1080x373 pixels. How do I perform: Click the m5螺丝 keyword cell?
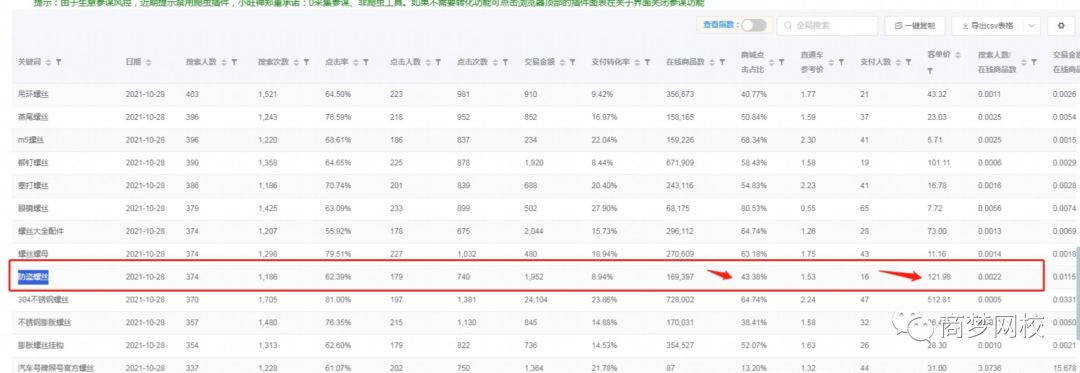coord(31,140)
